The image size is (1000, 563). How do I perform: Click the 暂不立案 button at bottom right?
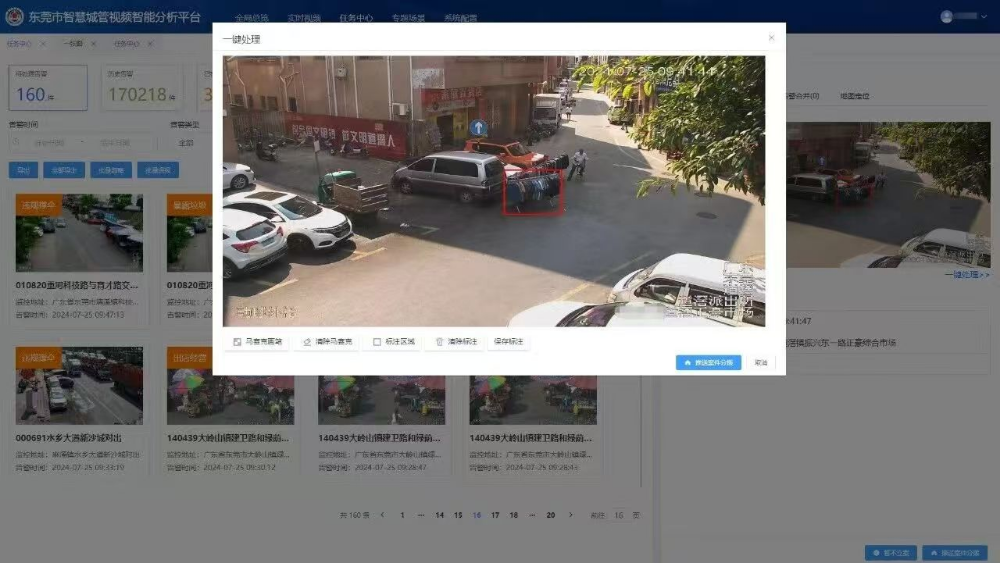pos(891,553)
